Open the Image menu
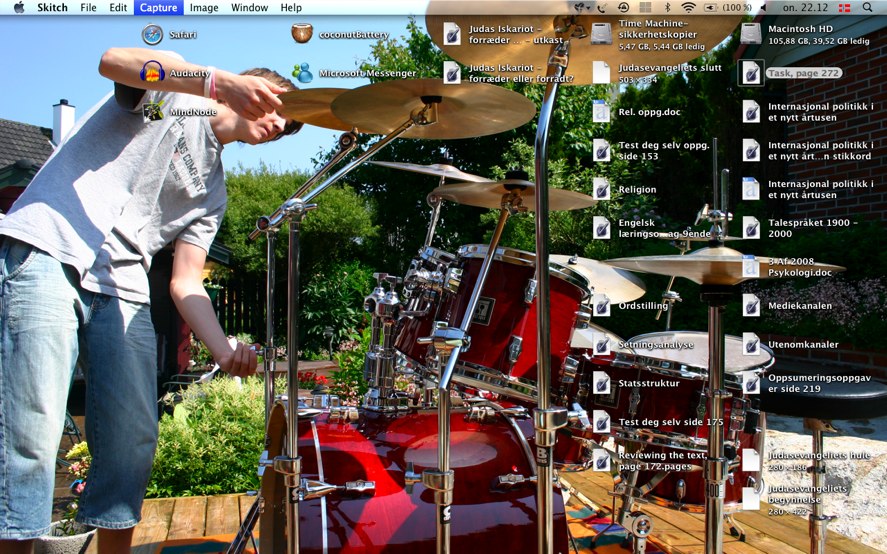 pyautogui.click(x=204, y=7)
